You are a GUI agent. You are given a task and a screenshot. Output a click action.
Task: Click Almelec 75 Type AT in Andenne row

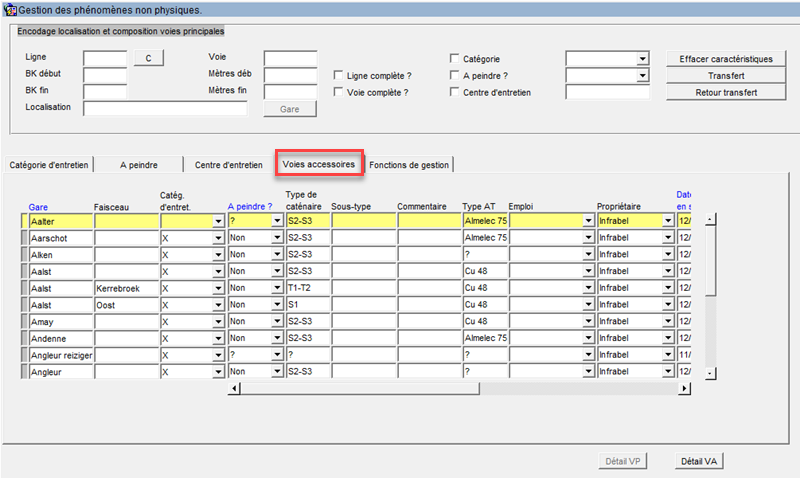pyautogui.click(x=485, y=338)
